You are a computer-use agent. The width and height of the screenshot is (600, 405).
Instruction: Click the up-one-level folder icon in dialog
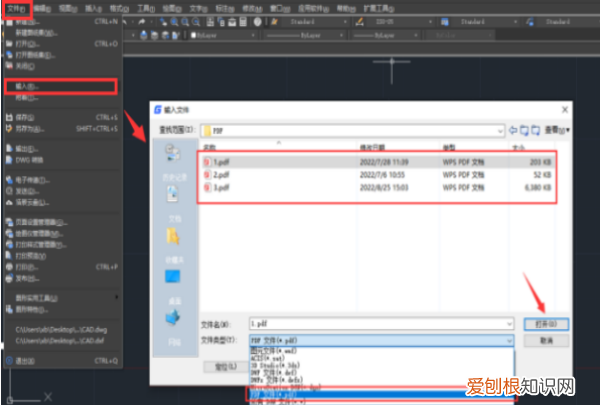(524, 131)
